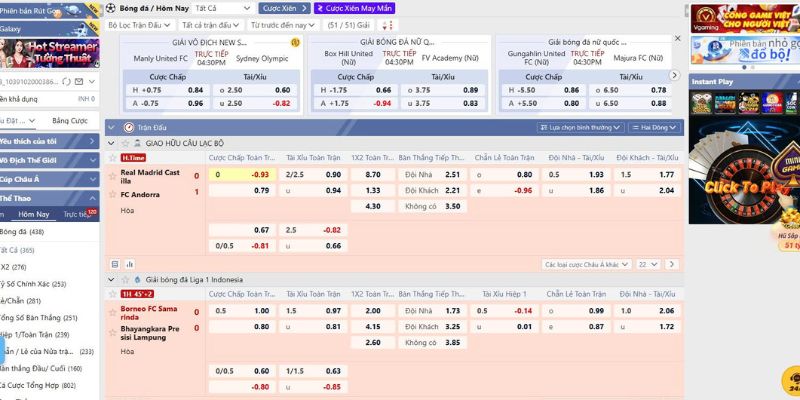
Task: Click the (51 / 51) Giải button
Action: 348,25
